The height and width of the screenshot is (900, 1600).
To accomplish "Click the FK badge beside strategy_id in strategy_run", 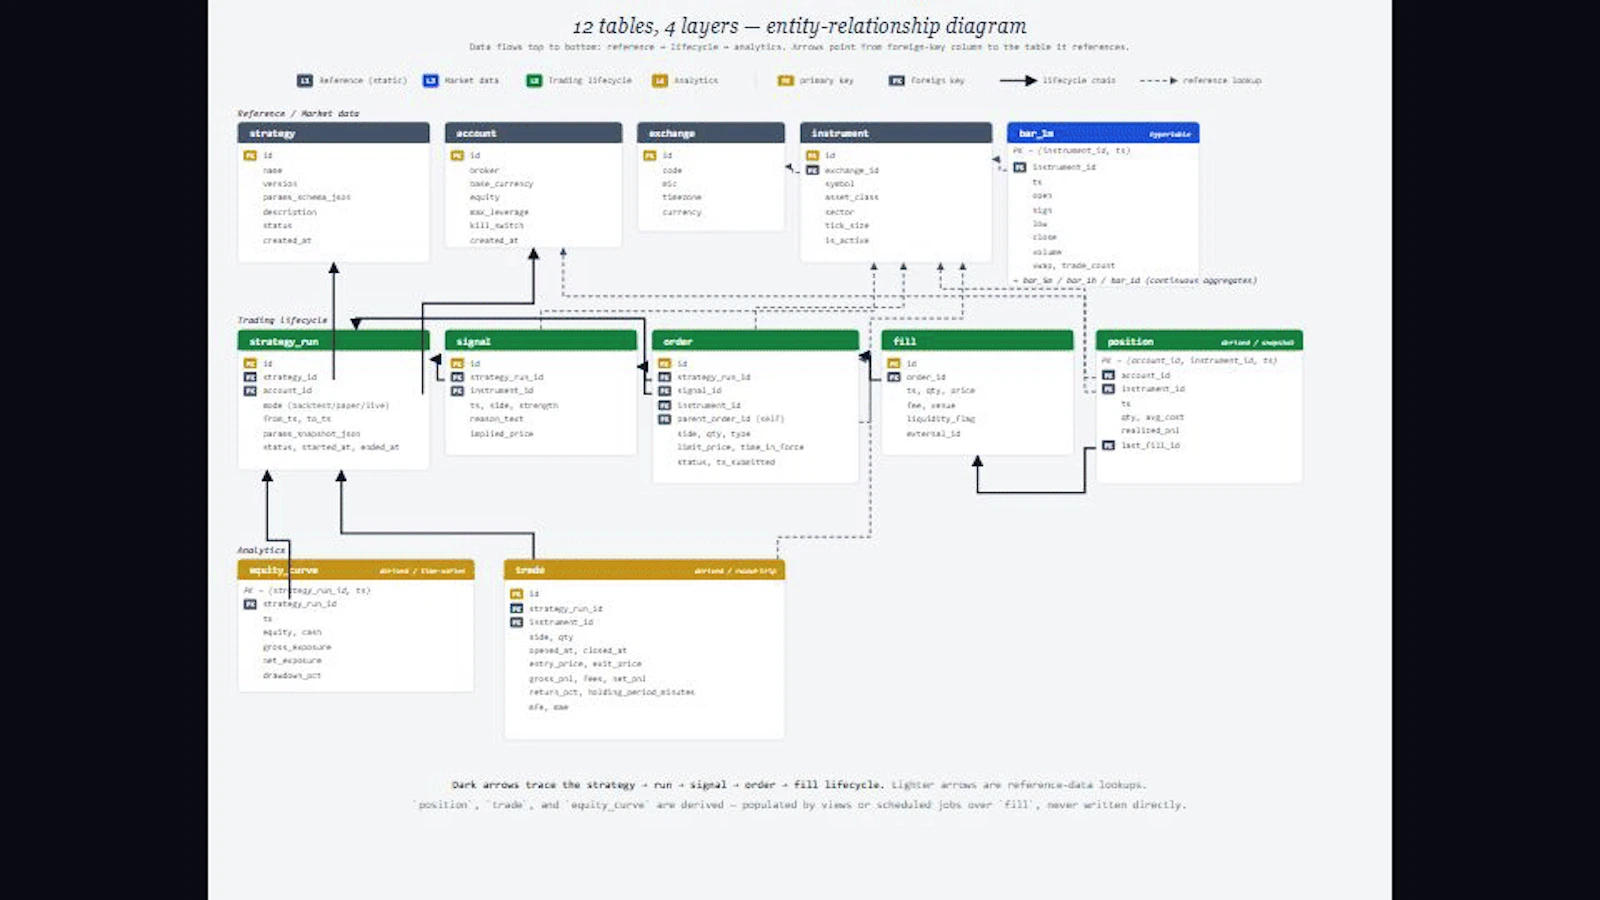I will (251, 377).
